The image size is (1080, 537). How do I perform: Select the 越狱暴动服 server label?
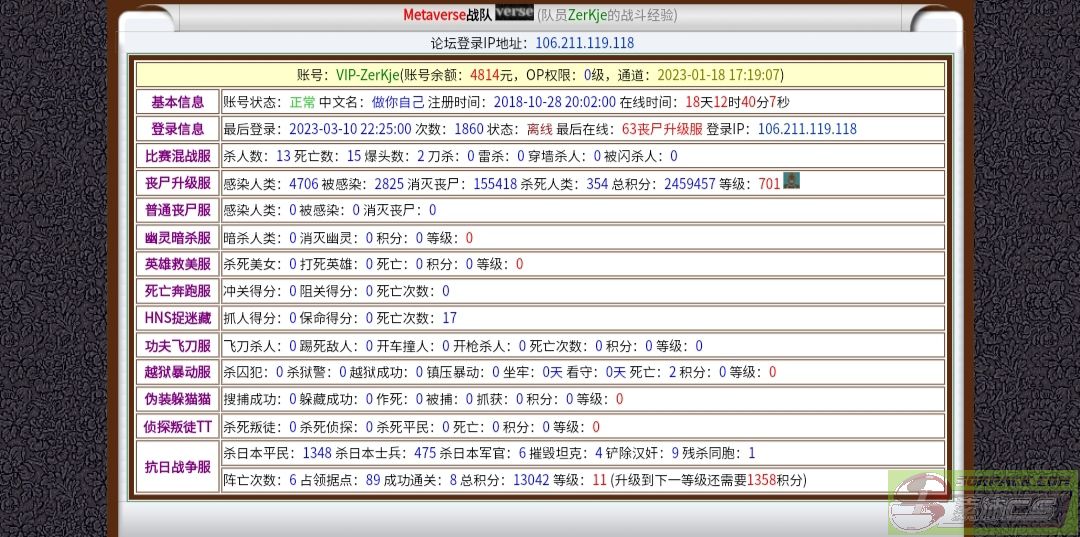[178, 372]
